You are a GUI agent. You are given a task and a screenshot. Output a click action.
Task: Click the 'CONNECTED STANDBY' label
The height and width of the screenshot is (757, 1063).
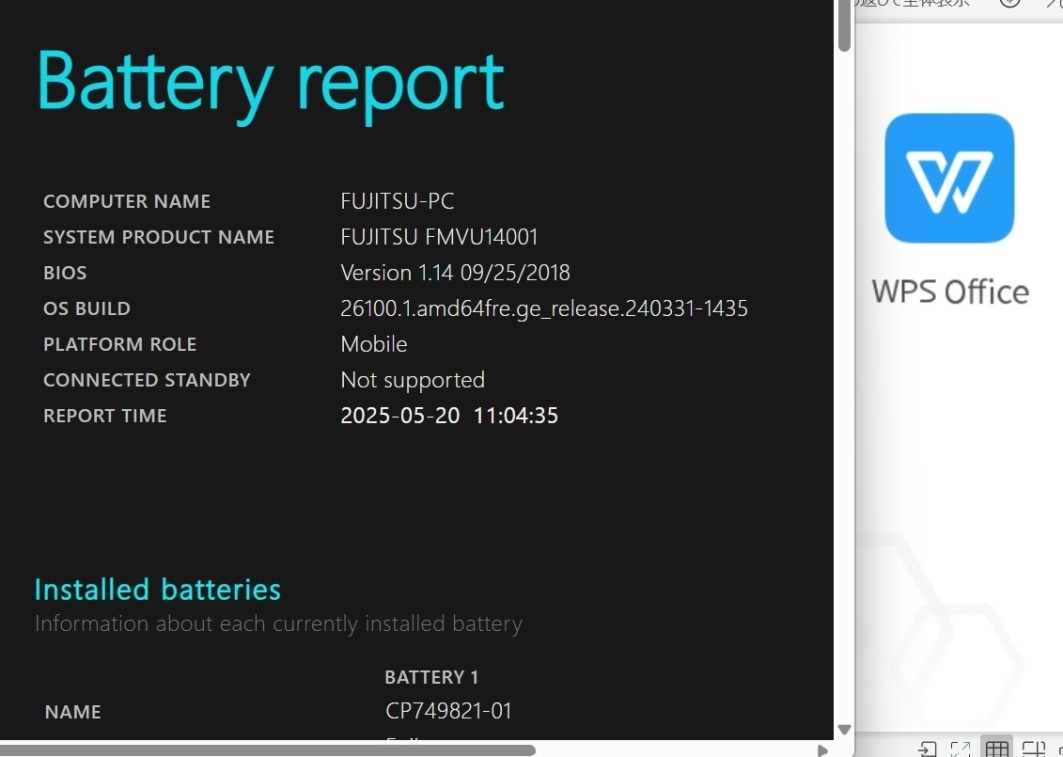pos(147,380)
